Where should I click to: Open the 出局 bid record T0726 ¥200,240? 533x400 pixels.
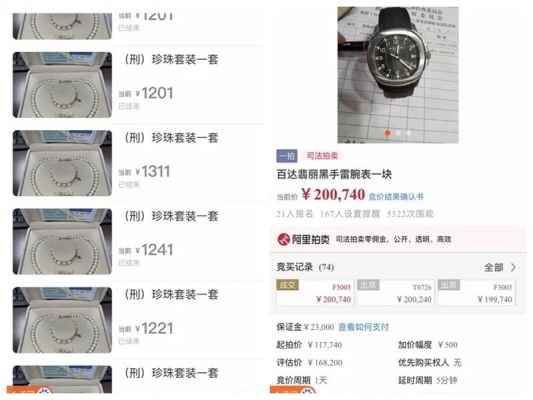coord(396,293)
